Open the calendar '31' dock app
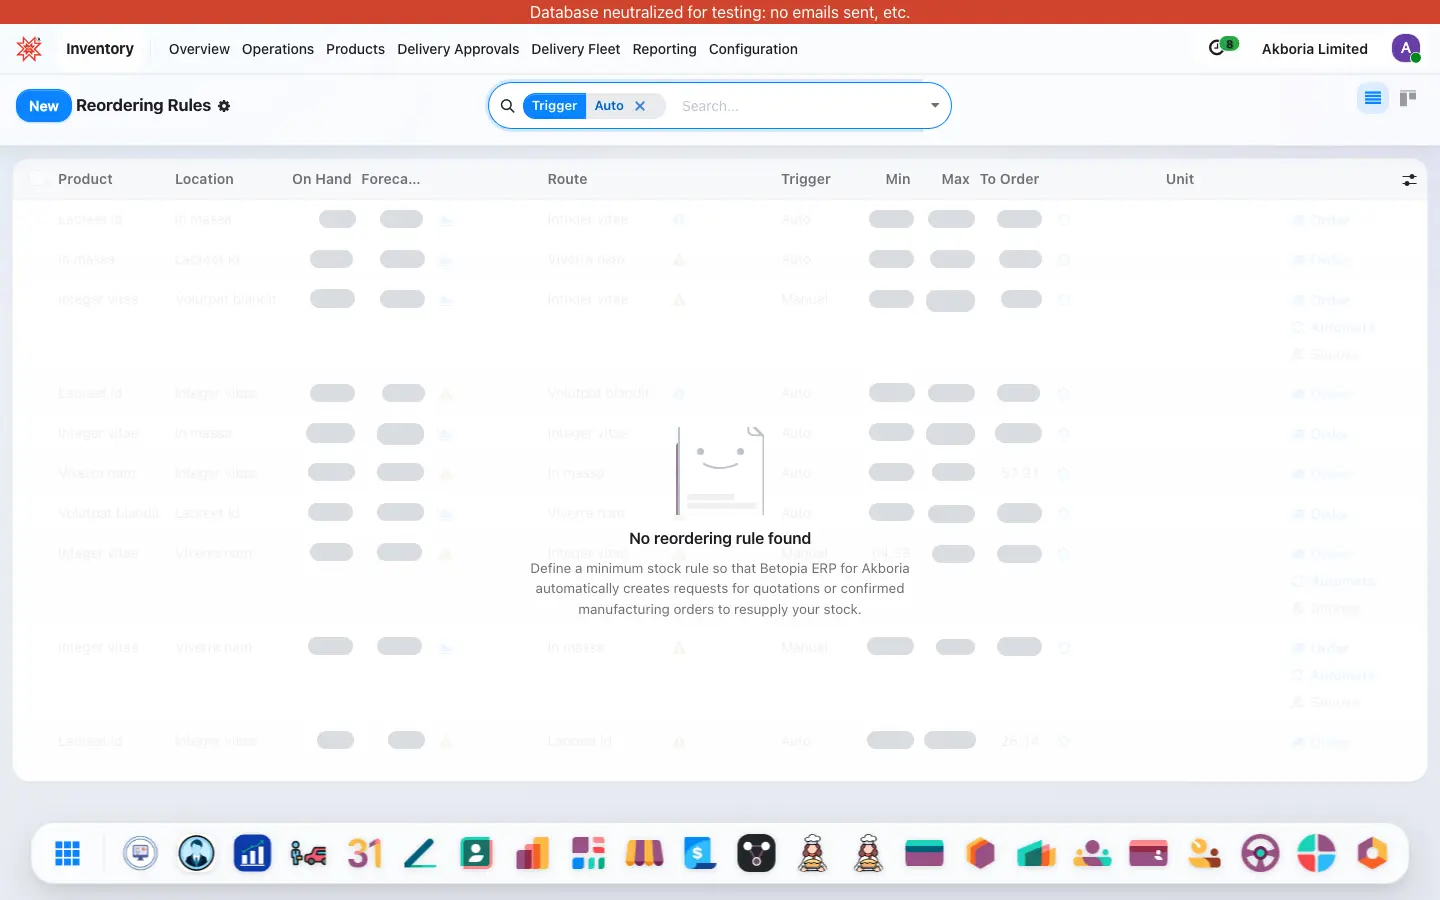The width and height of the screenshot is (1440, 900). tap(365, 853)
